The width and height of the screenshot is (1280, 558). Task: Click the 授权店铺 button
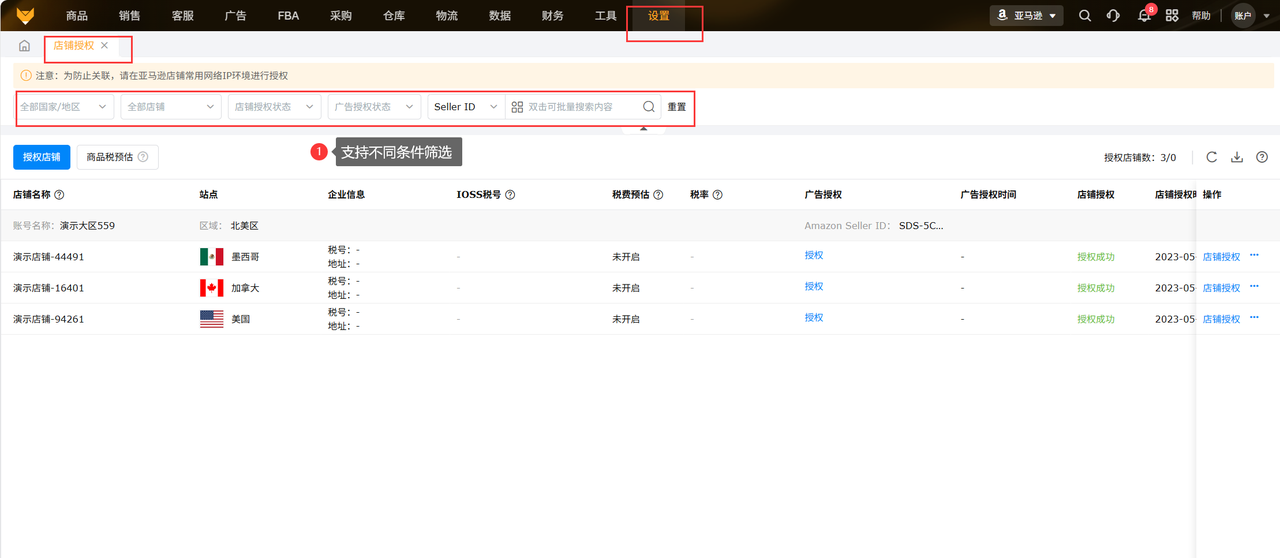(x=41, y=157)
